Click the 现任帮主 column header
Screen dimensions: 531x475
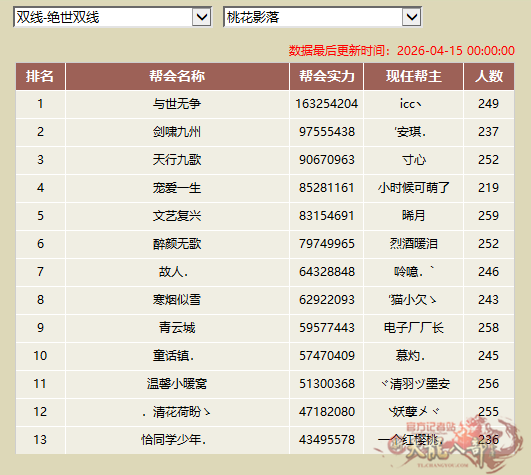pos(413,76)
